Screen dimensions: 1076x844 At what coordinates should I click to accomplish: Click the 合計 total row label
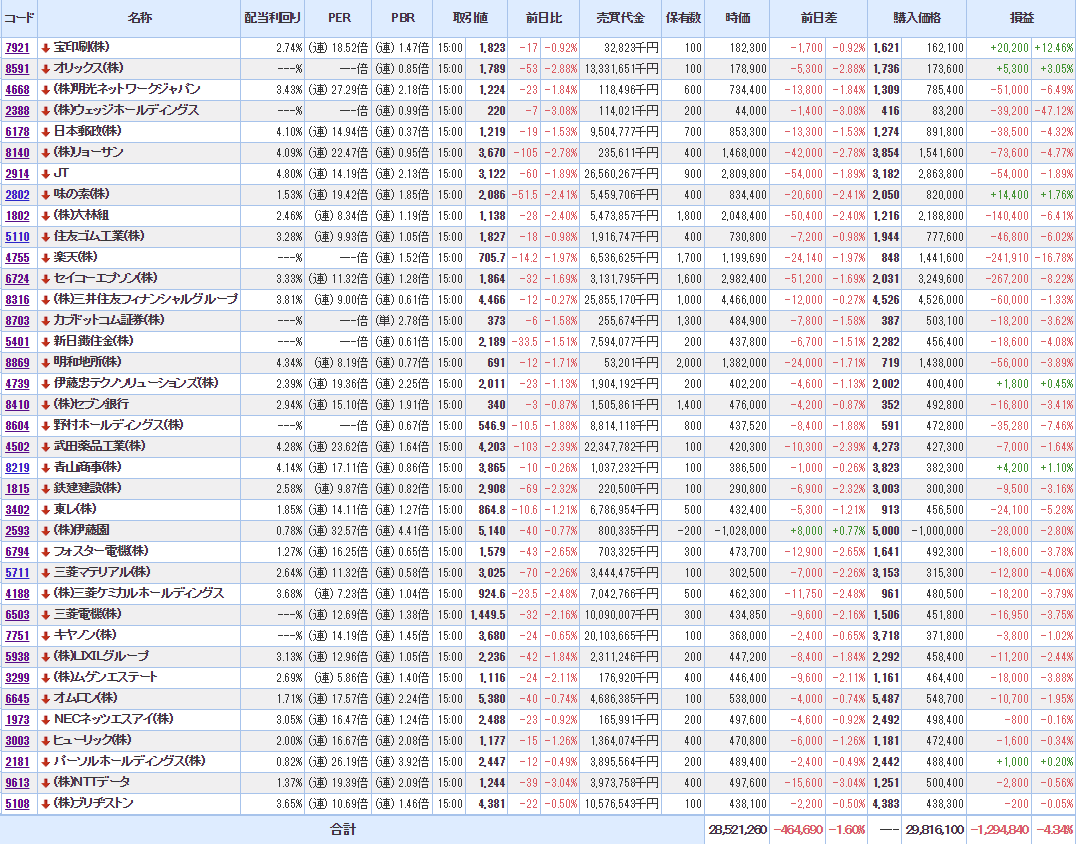pos(343,830)
